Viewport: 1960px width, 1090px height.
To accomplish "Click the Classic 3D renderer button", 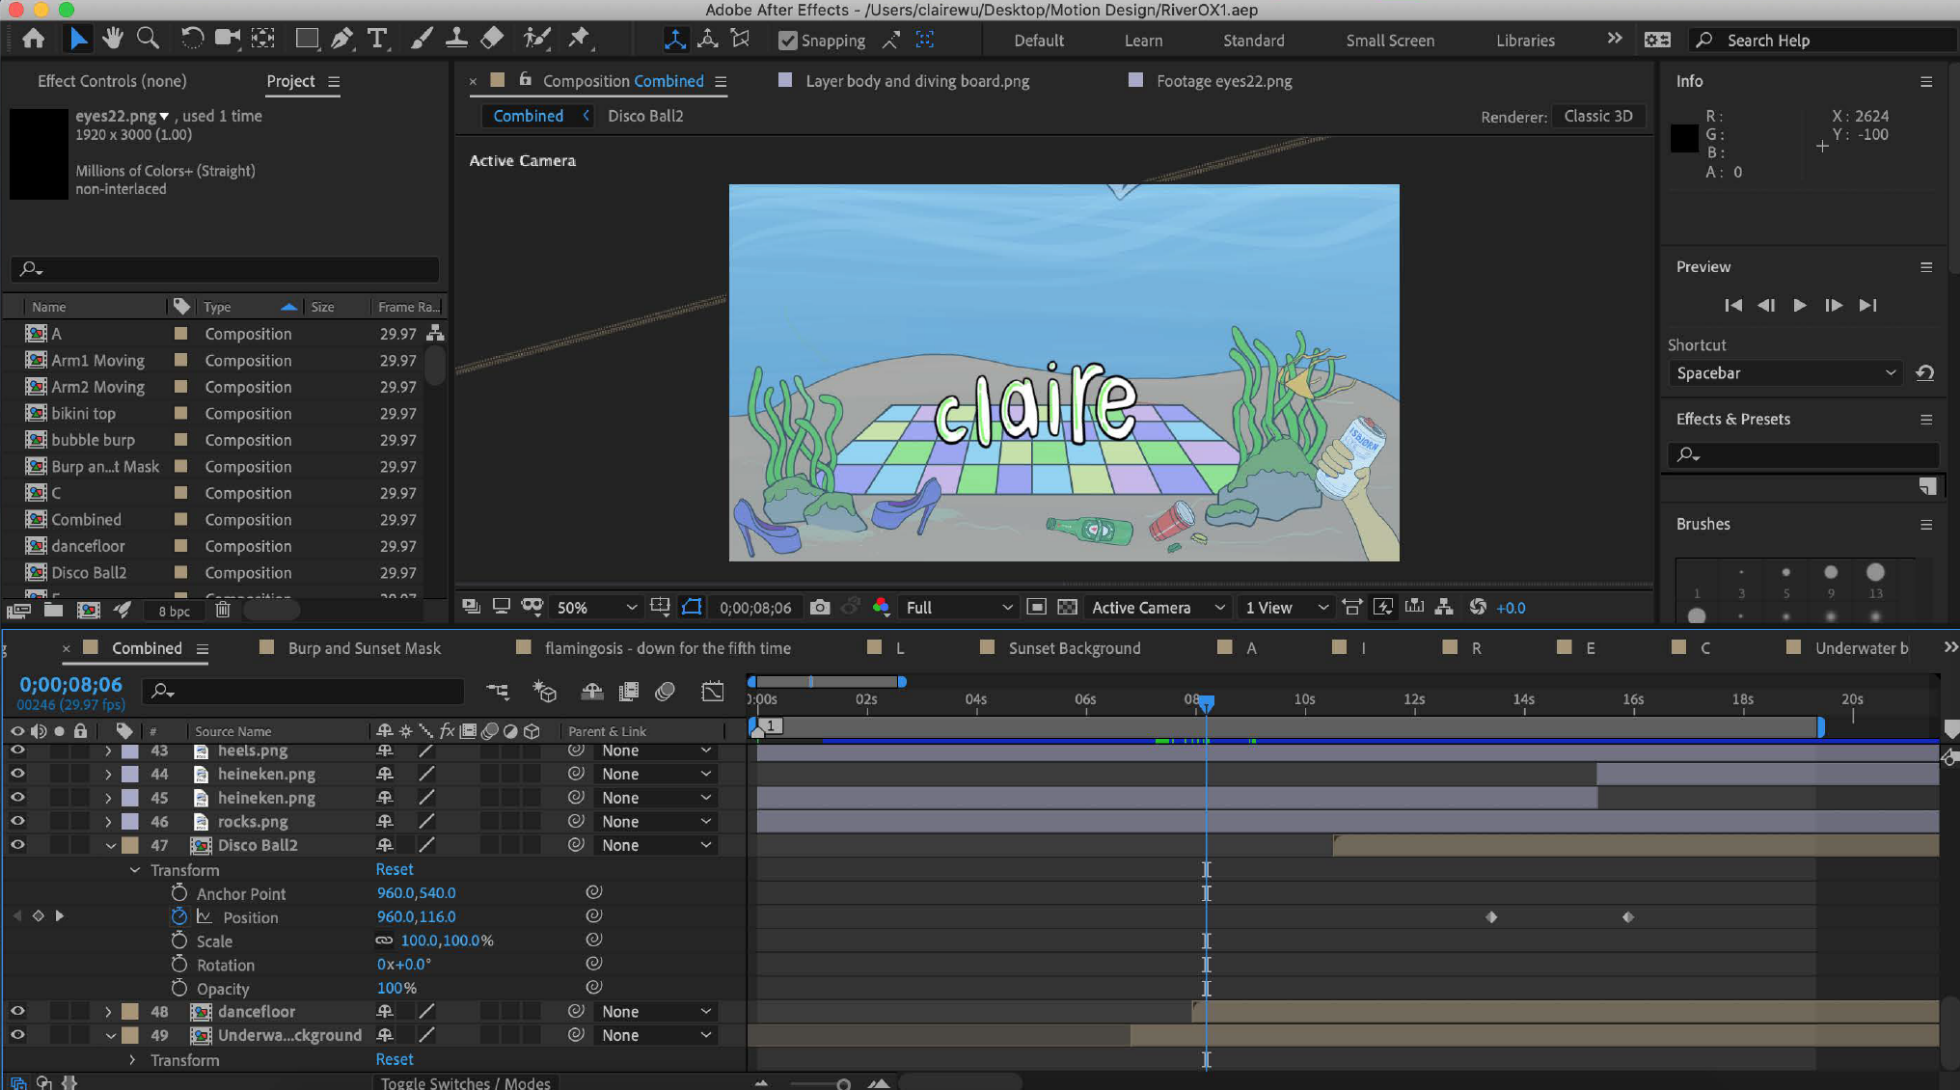I will (1598, 116).
